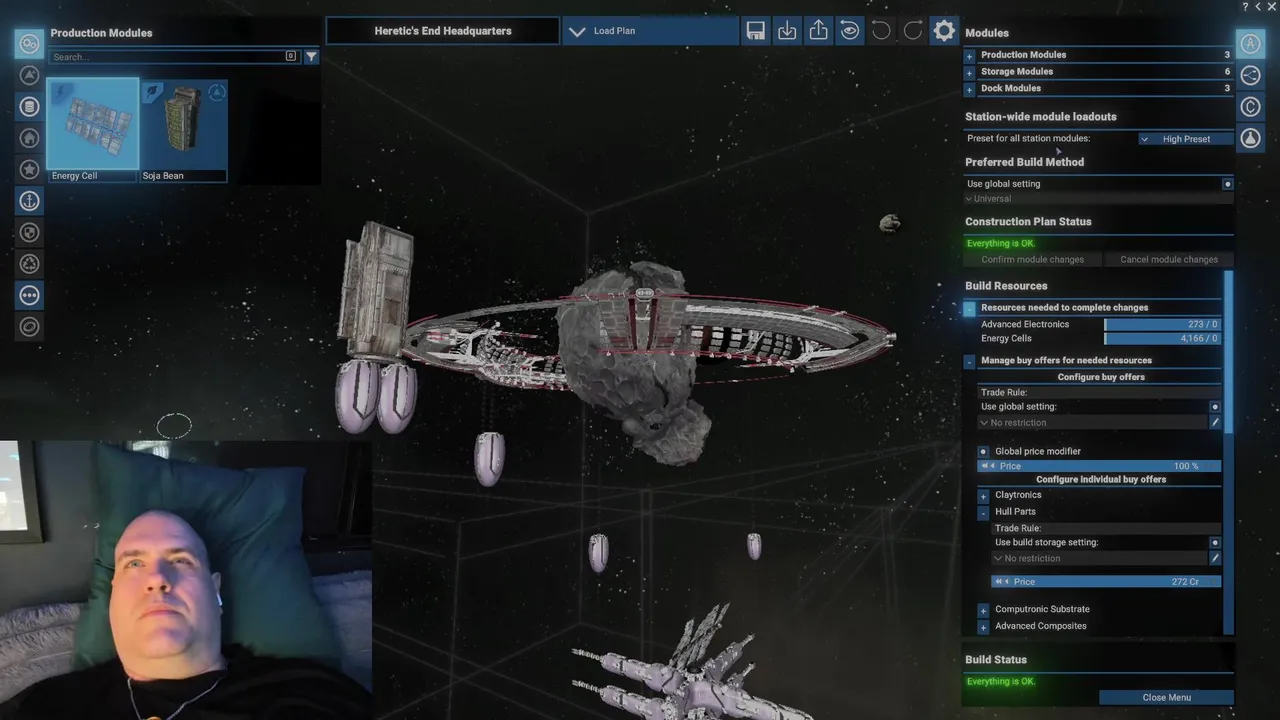
Task: Toggle Use build storage setting for Hull Parts
Action: coord(1215,543)
